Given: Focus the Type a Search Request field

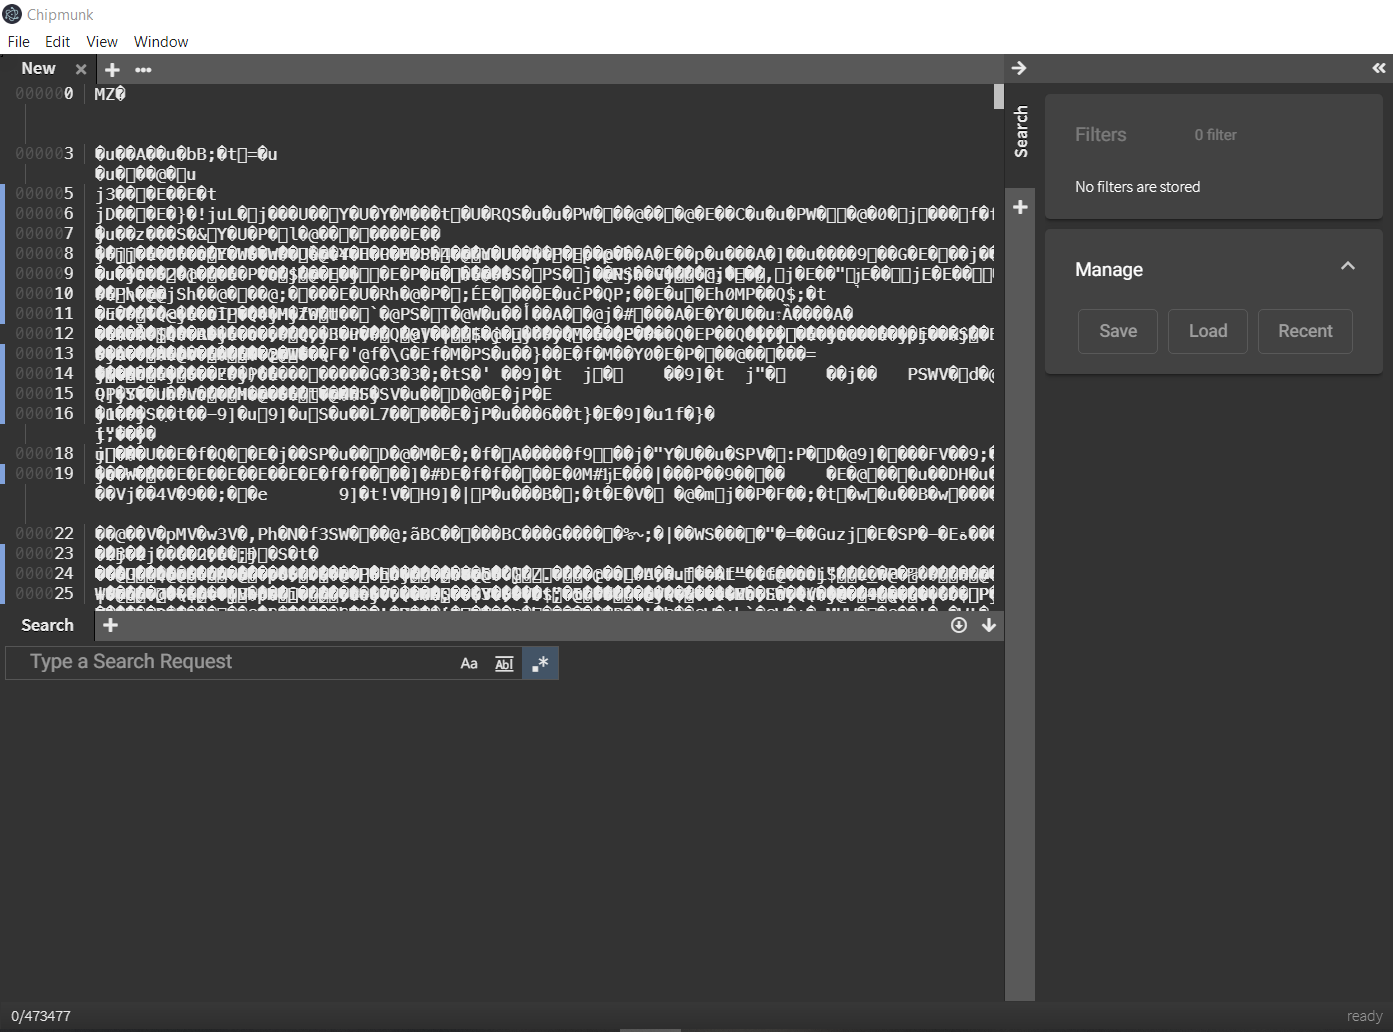Looking at the screenshot, I should pos(240,662).
